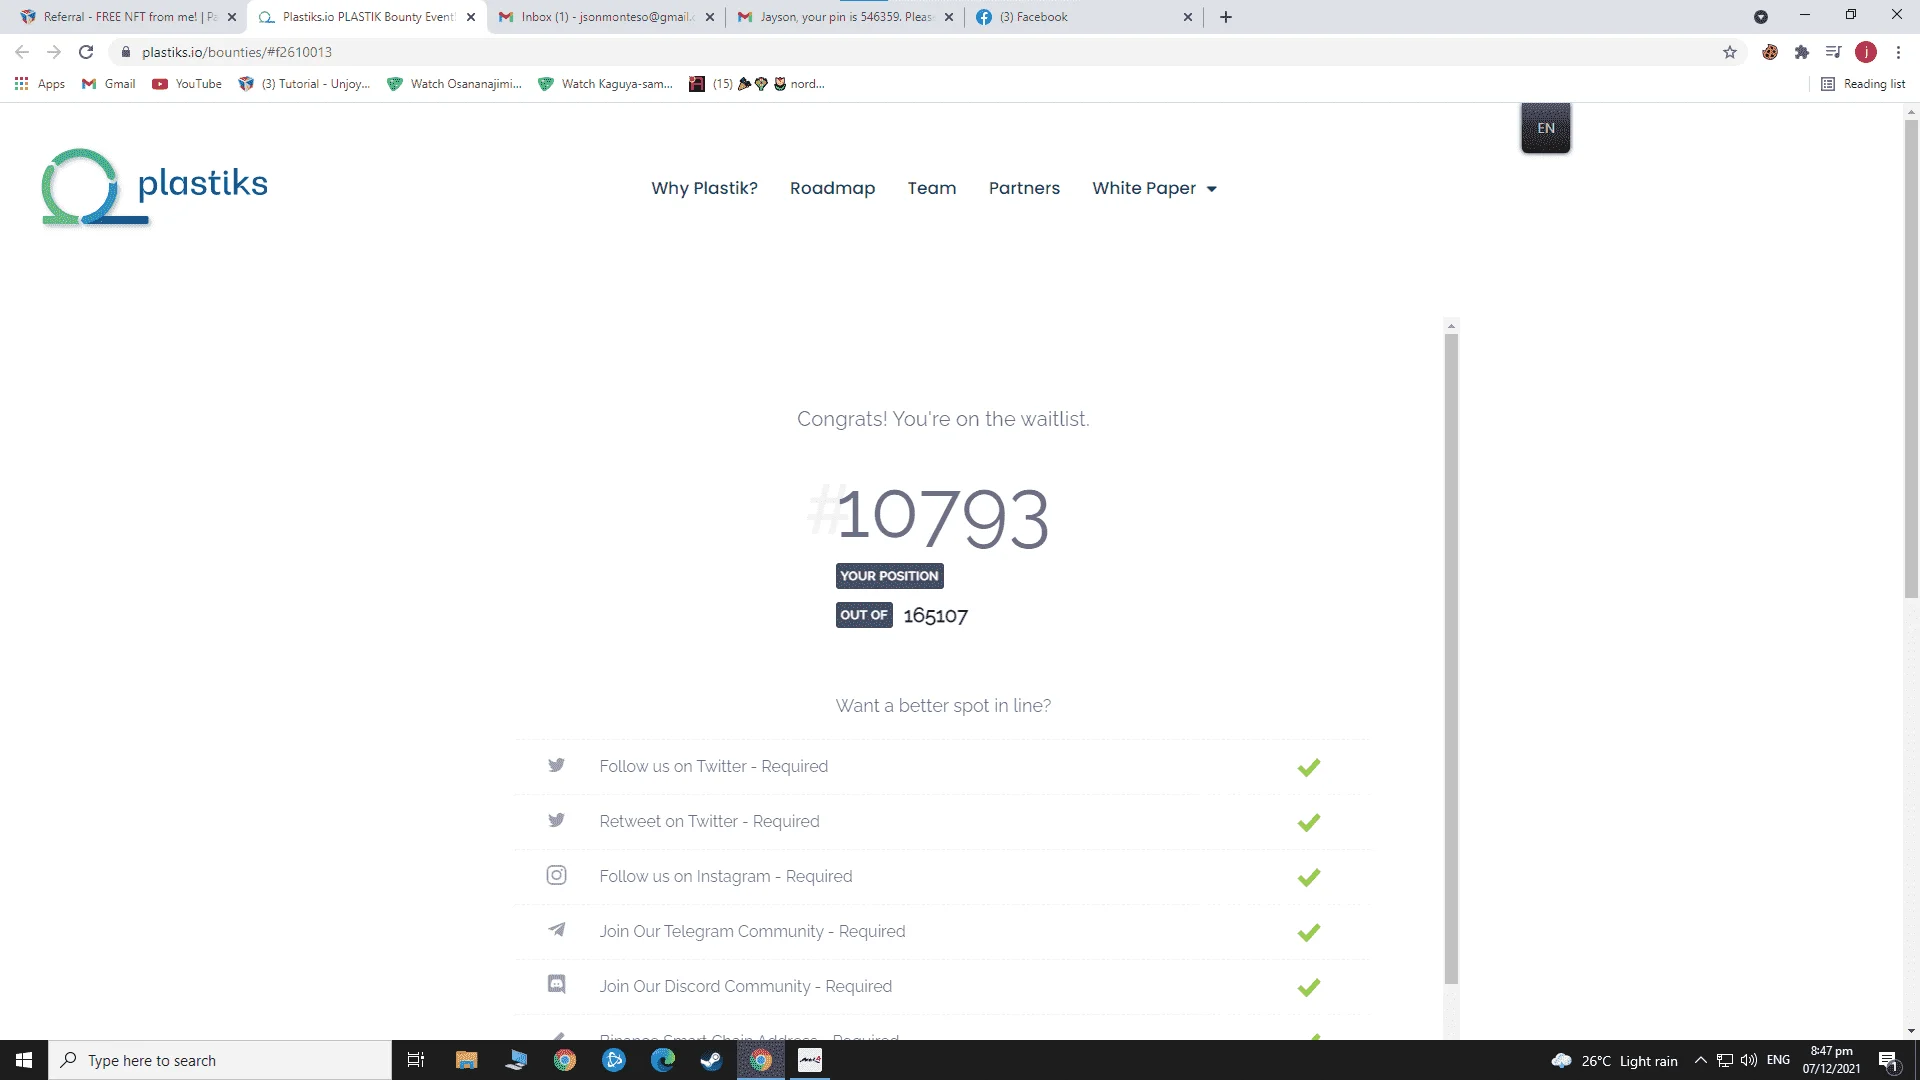
Task: Open weather widget showing Light rain
Action: [1614, 1061]
